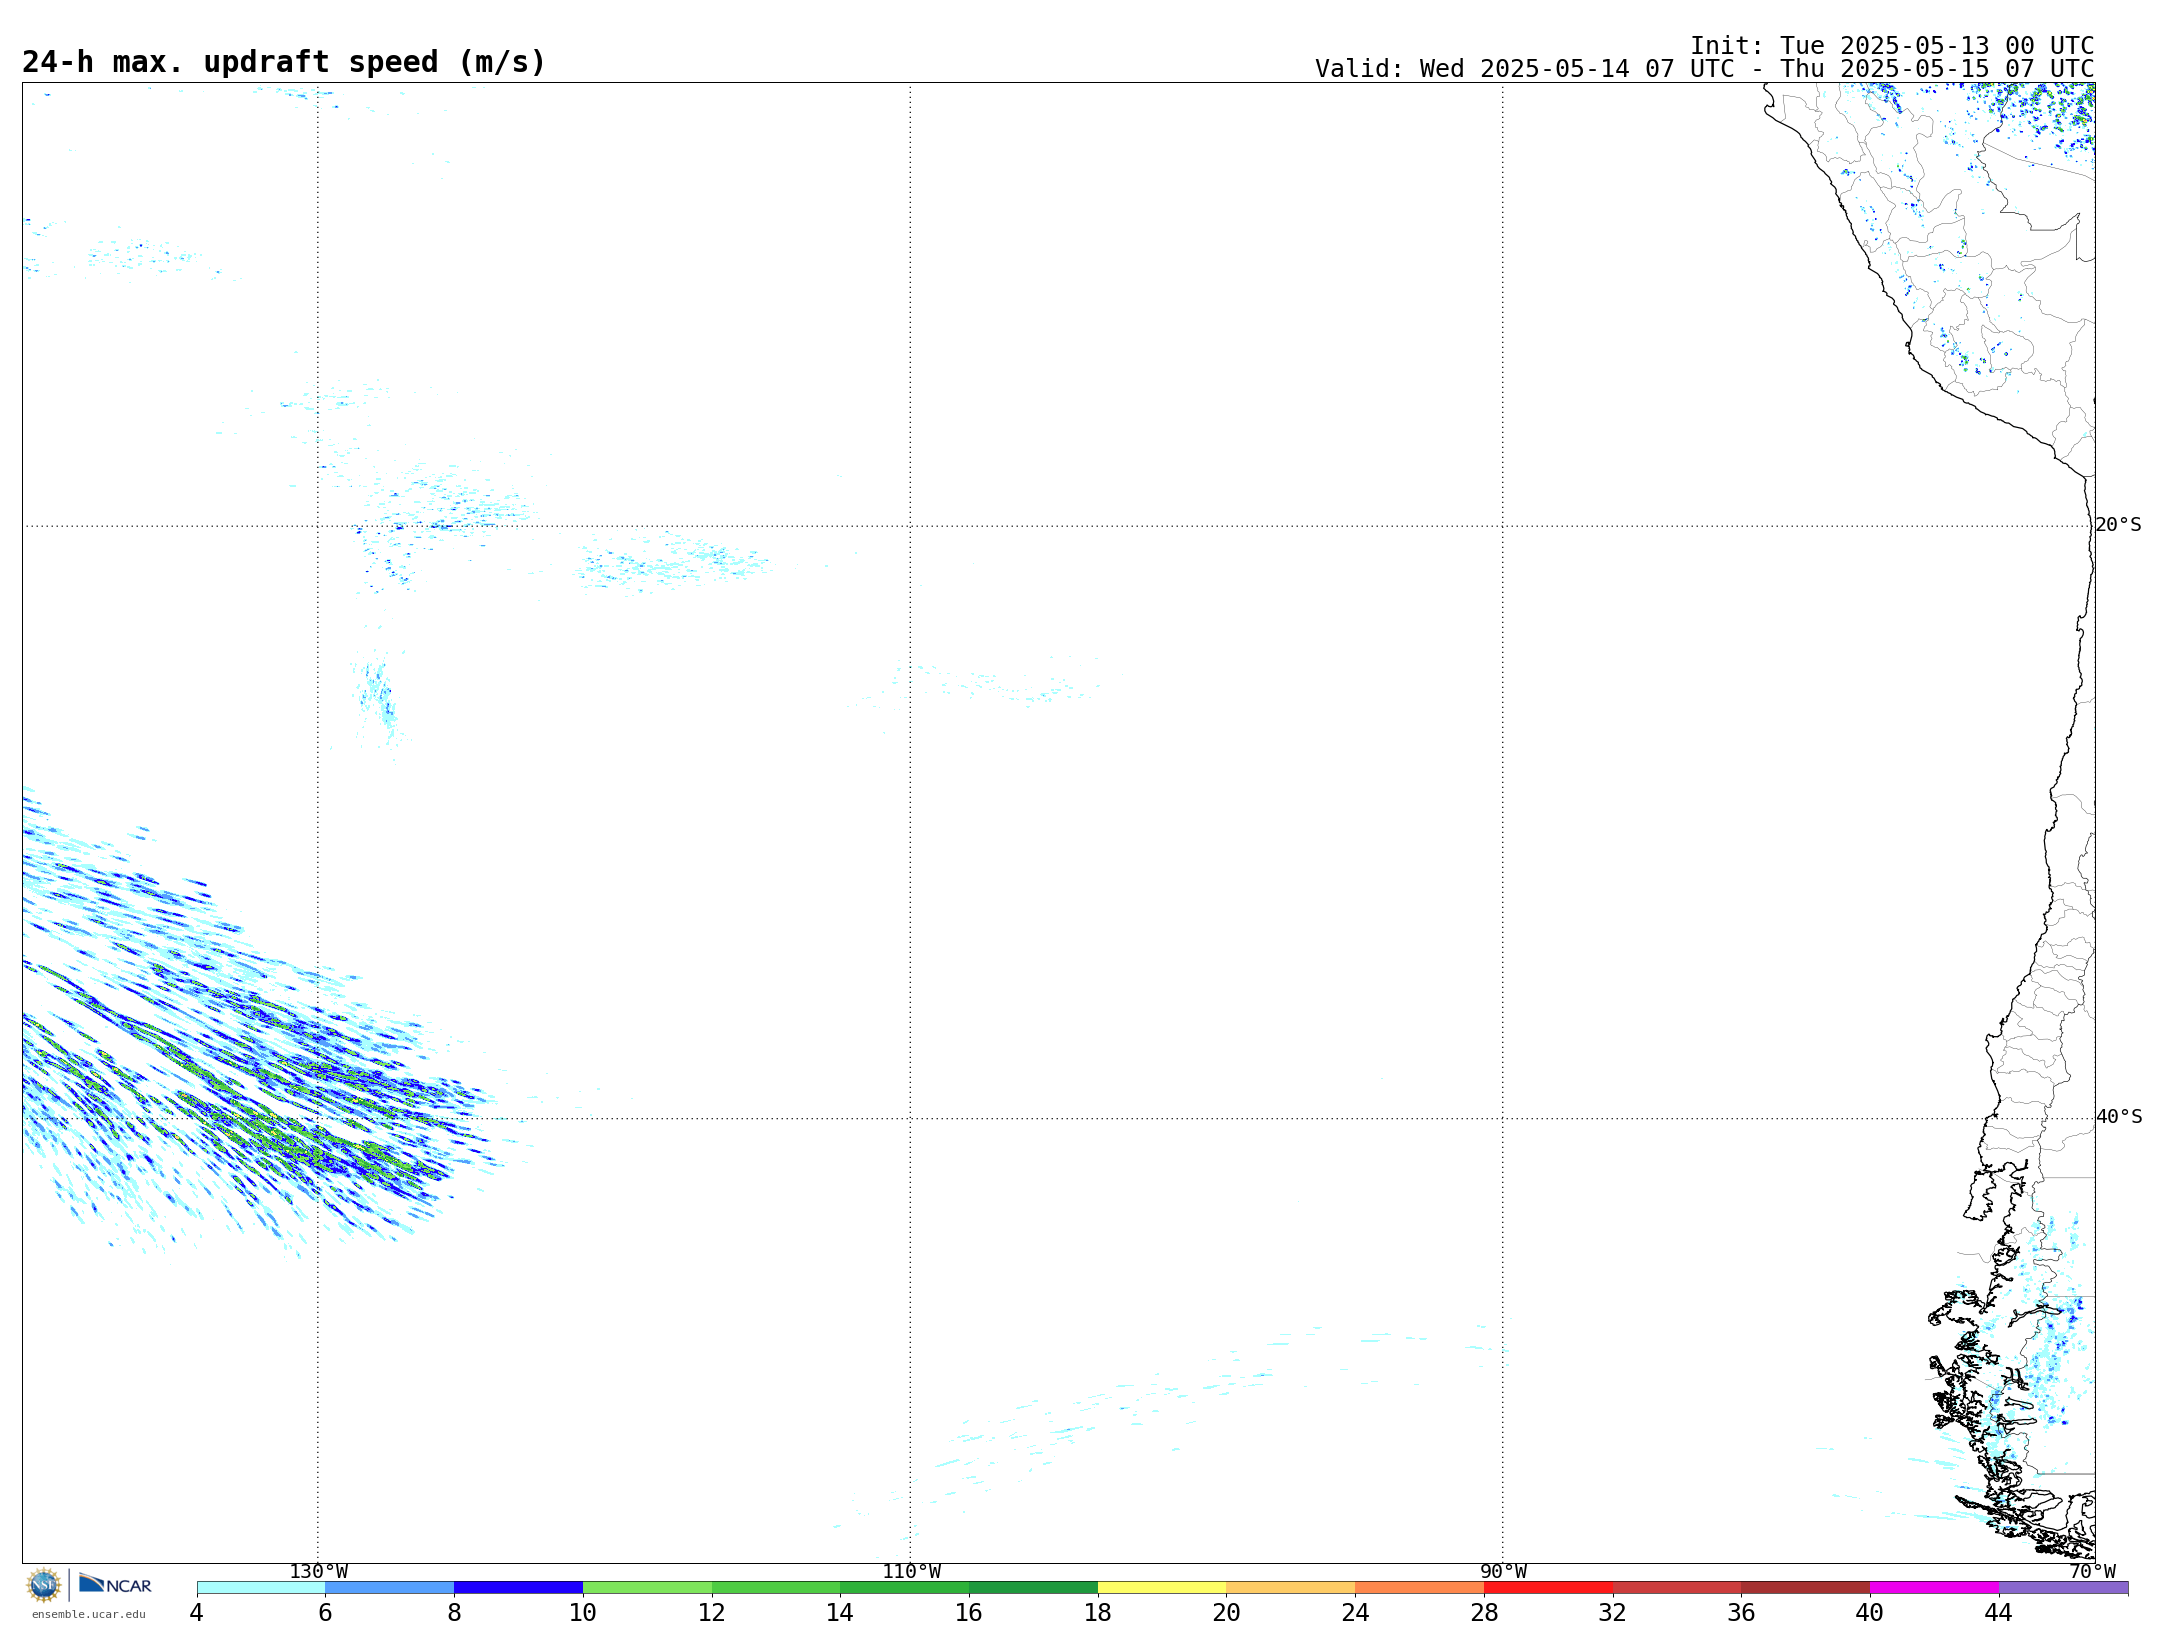Click the 40°S latitude label
Screen dimensions: 2160x1626
tap(2119, 1117)
